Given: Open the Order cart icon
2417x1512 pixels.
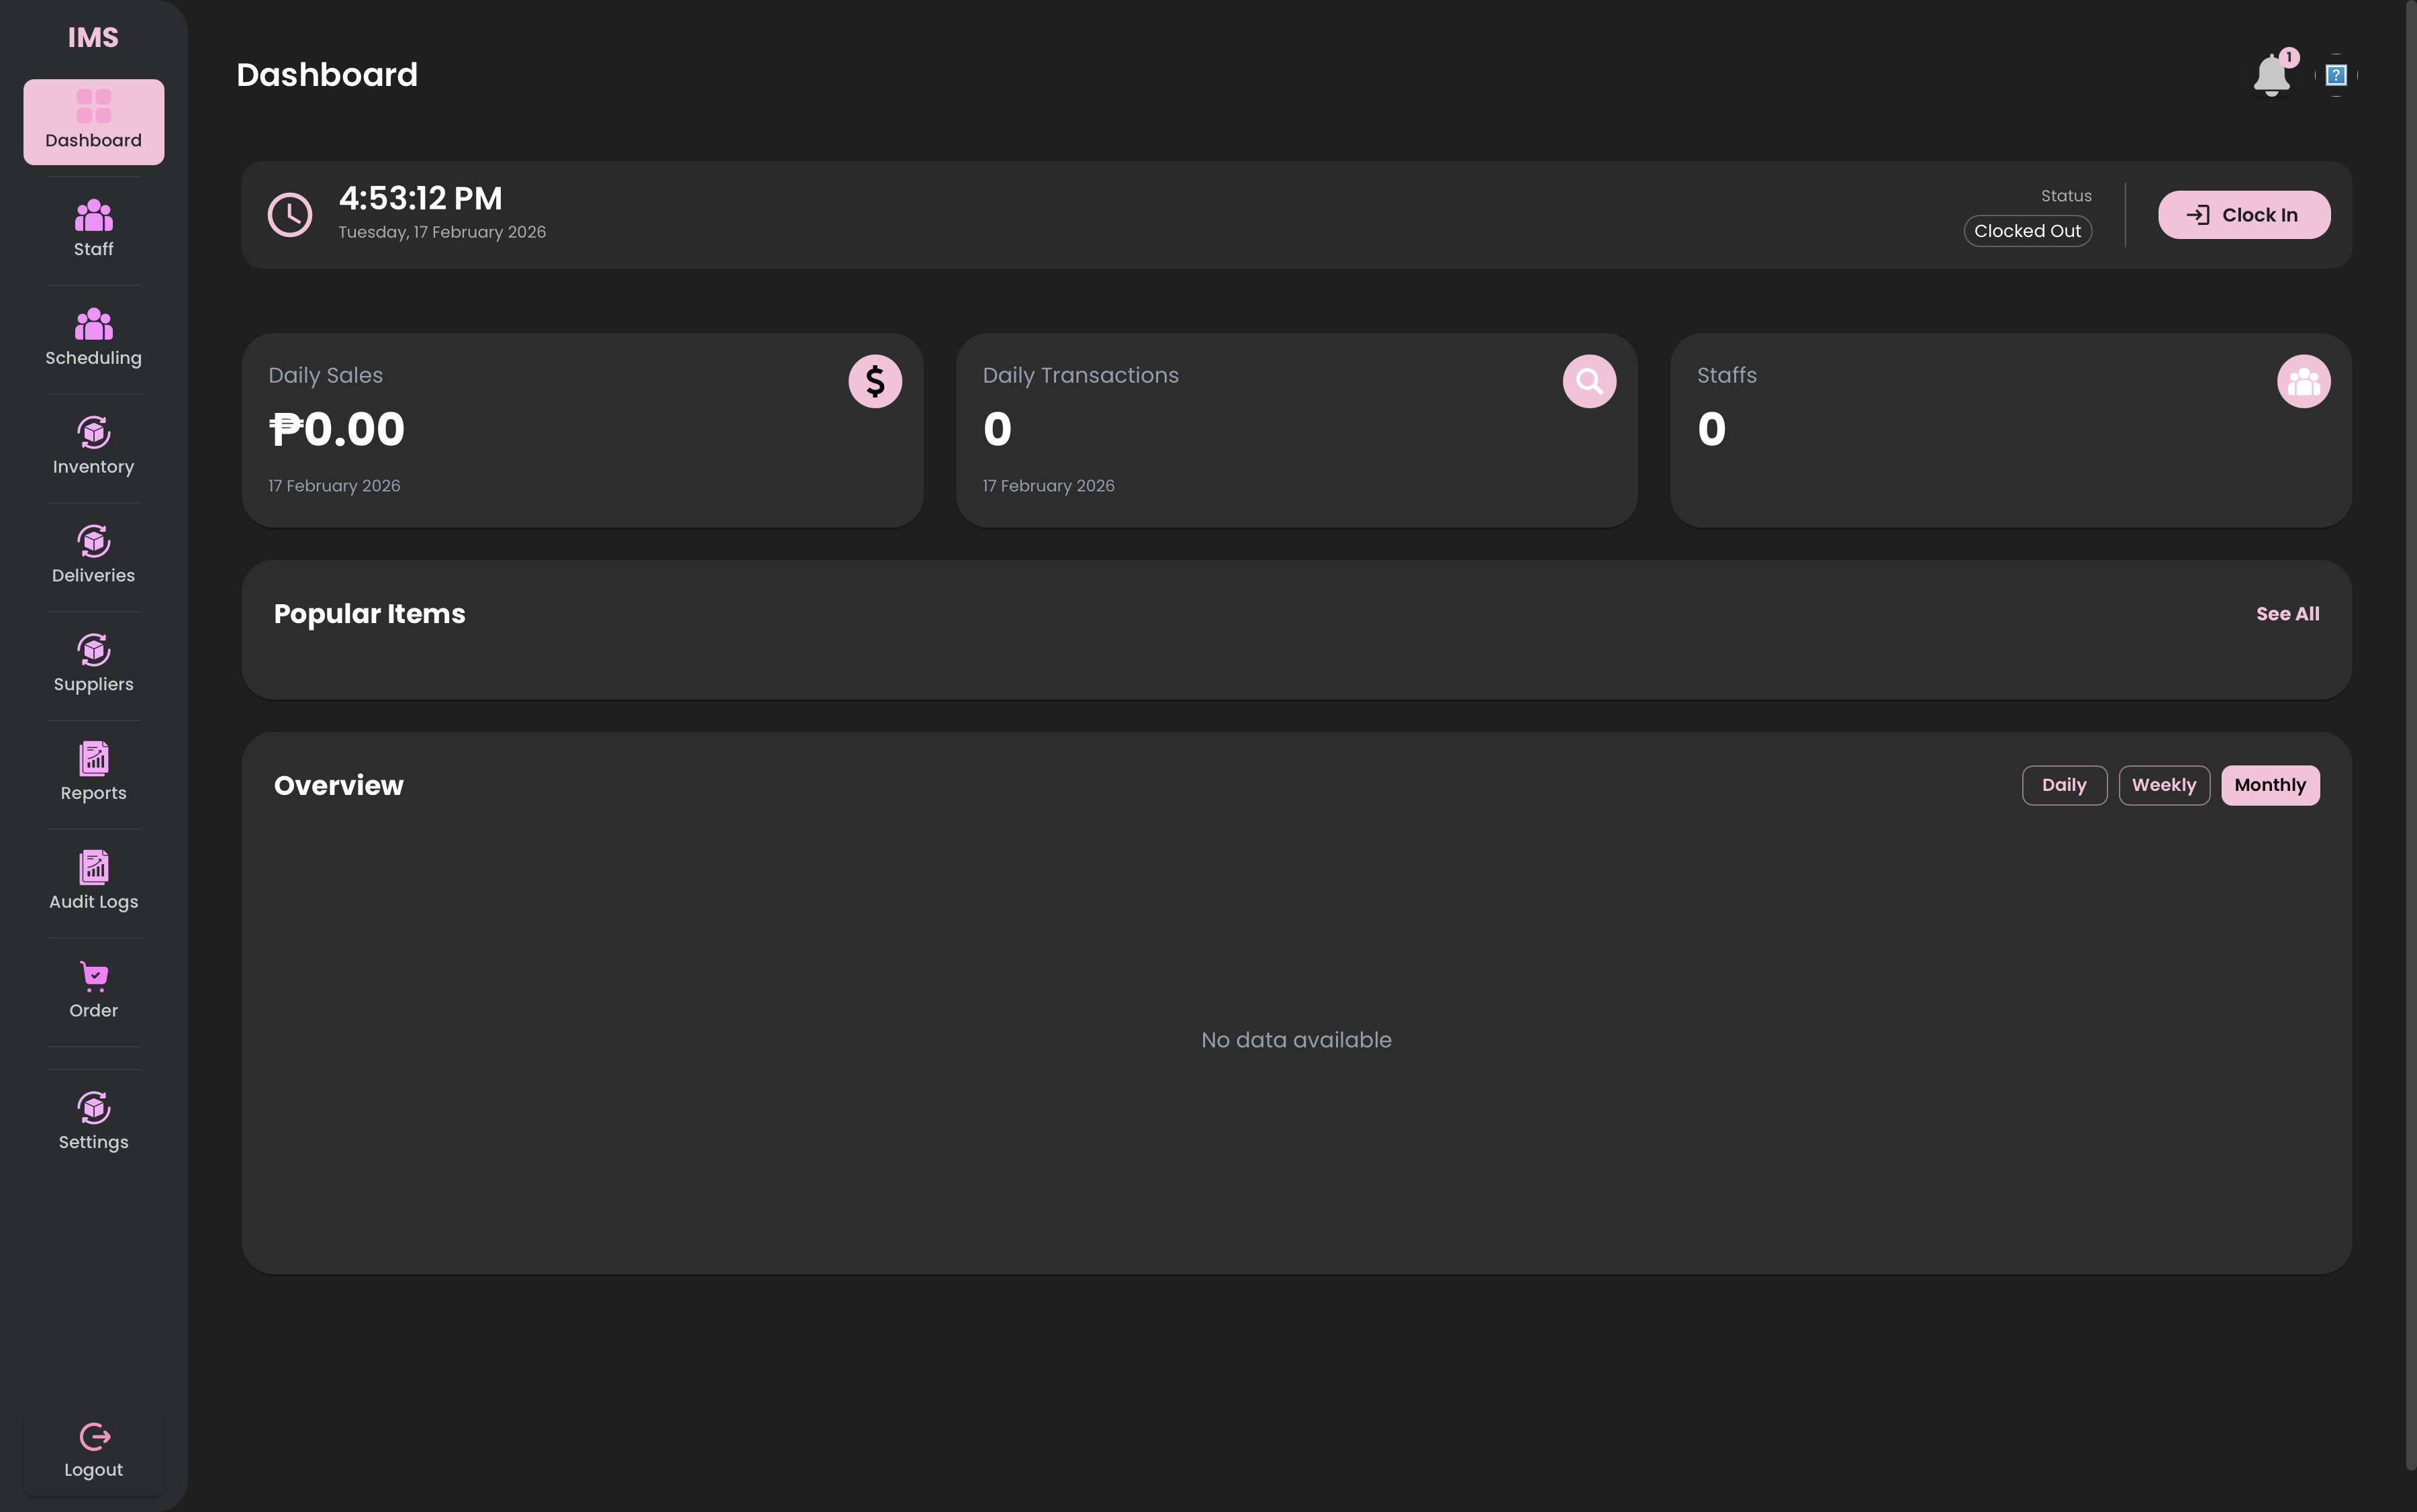Looking at the screenshot, I should pyautogui.click(x=93, y=977).
